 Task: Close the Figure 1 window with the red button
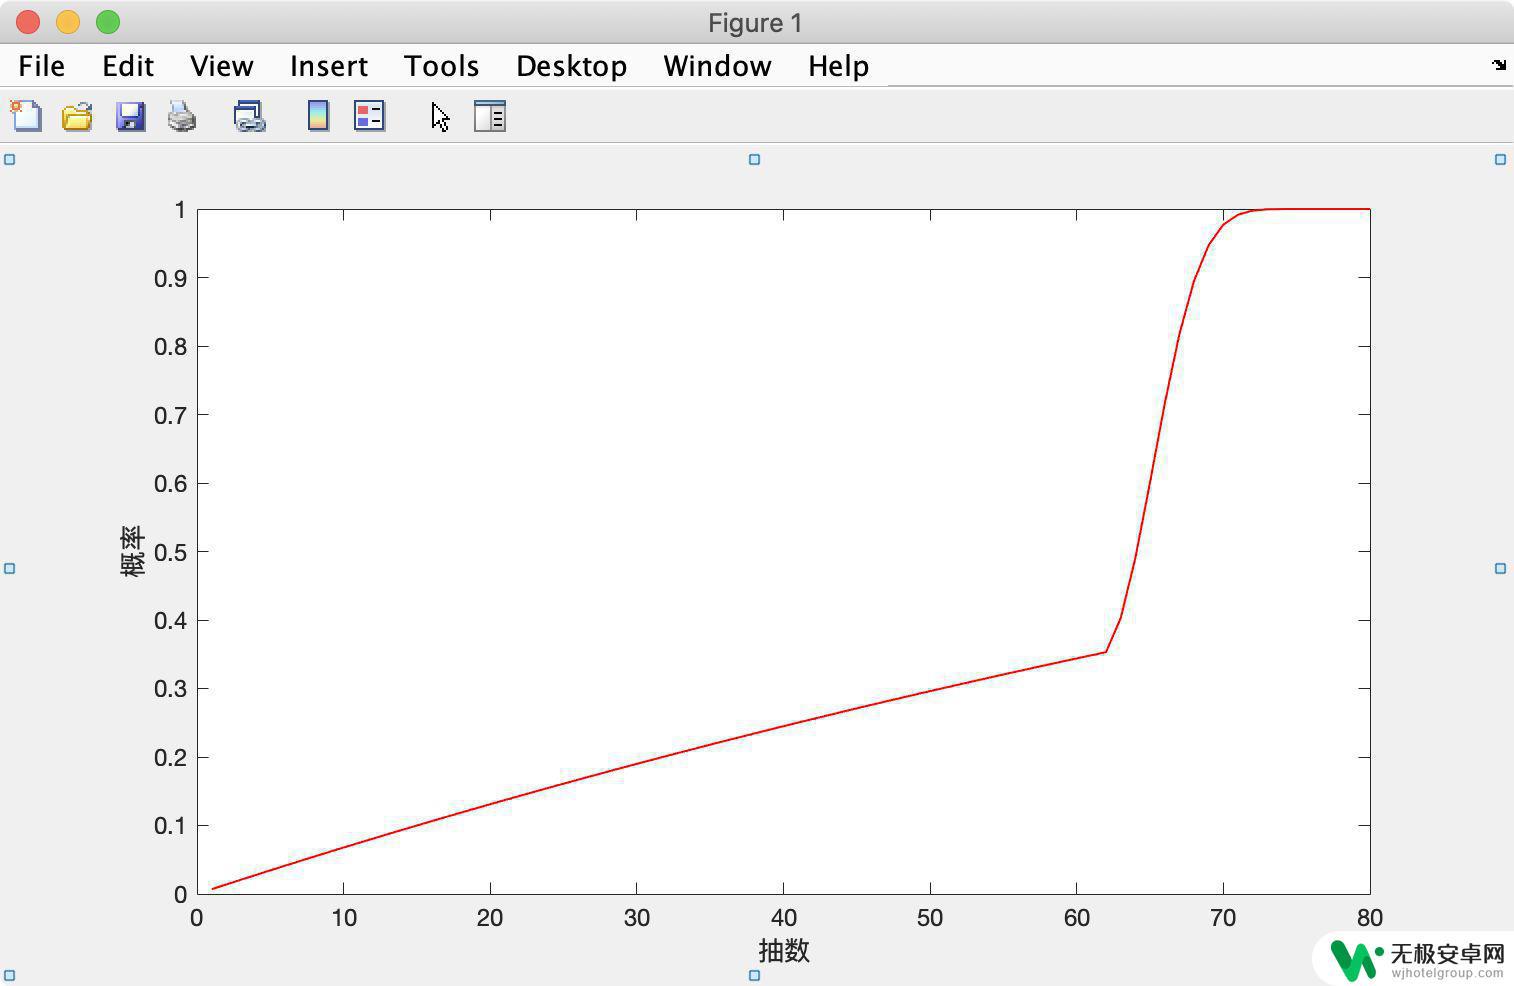28,21
